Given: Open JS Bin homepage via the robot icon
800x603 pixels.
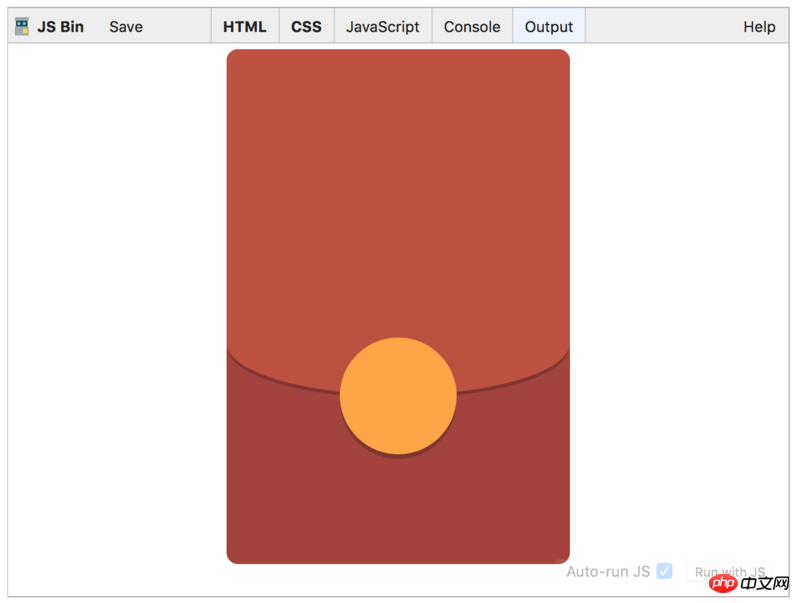Looking at the screenshot, I should tap(20, 26).
